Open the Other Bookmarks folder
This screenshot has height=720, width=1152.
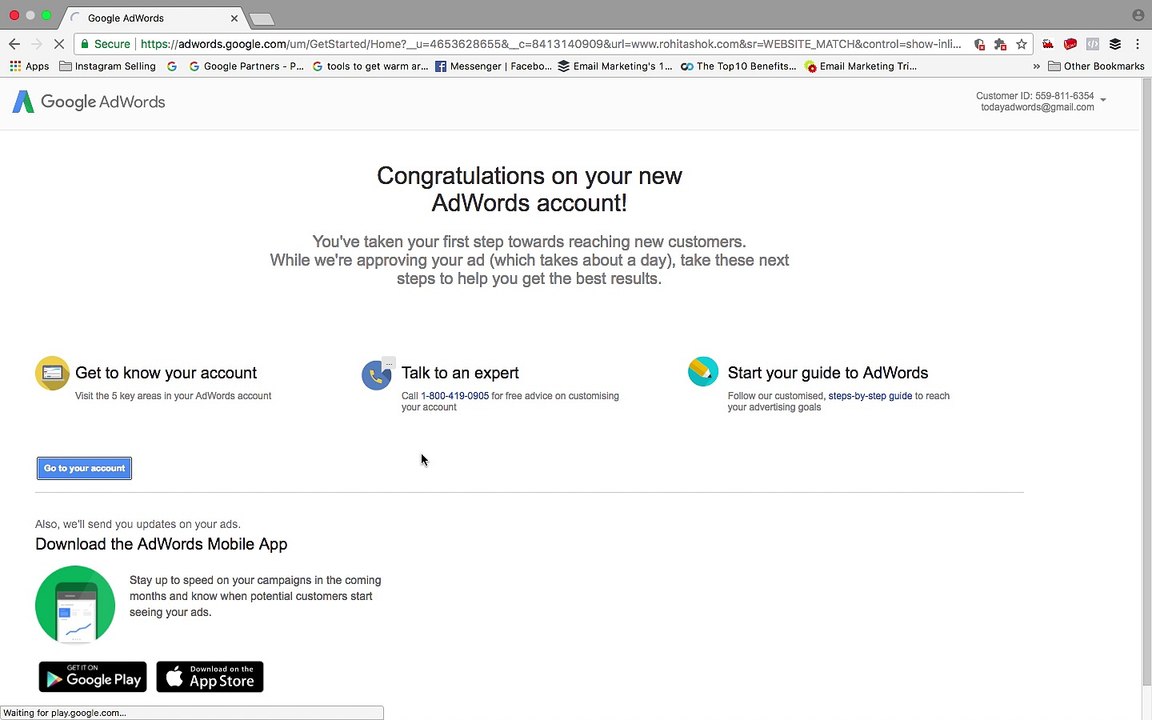click(1096, 66)
